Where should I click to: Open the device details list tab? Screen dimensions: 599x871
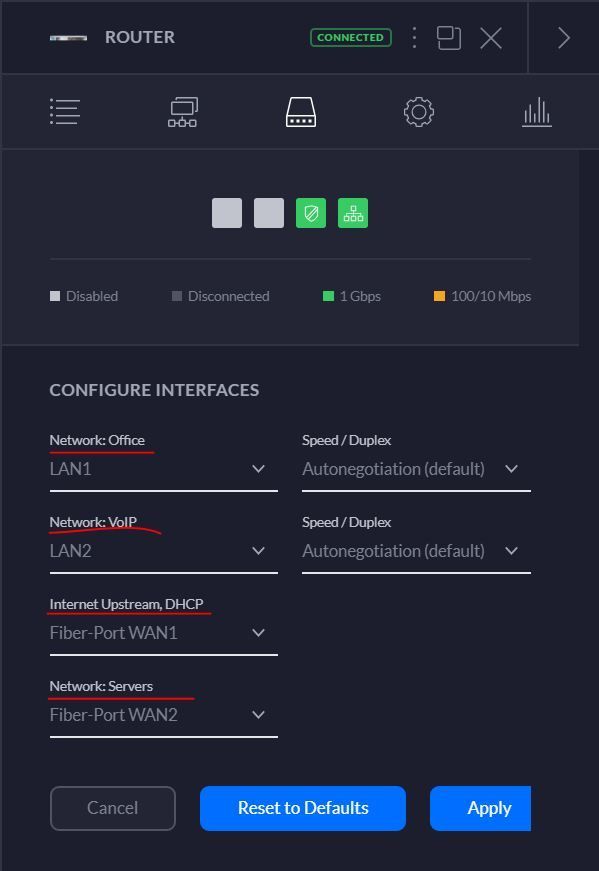coord(65,112)
